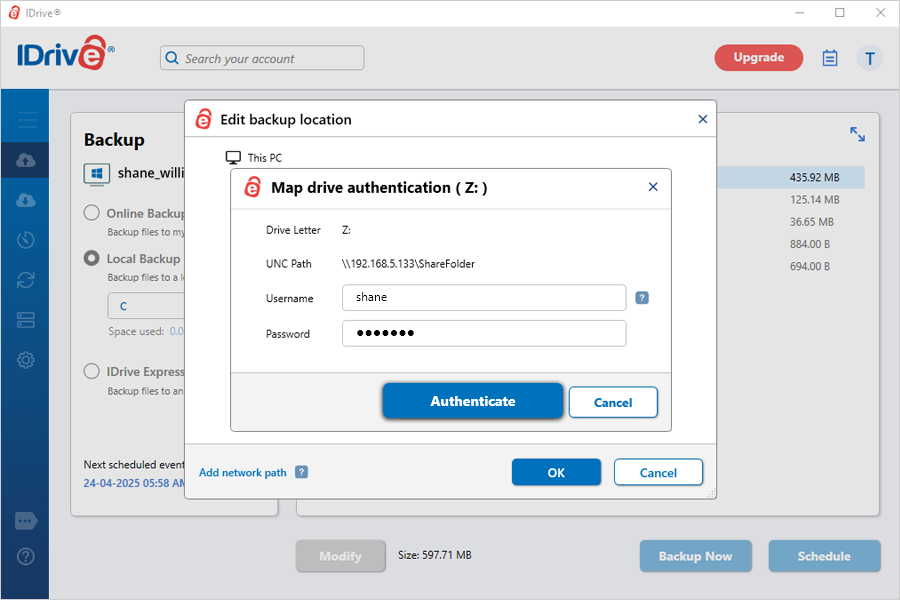Click the help icon beside Username field
This screenshot has width=900, height=600.
642,298
